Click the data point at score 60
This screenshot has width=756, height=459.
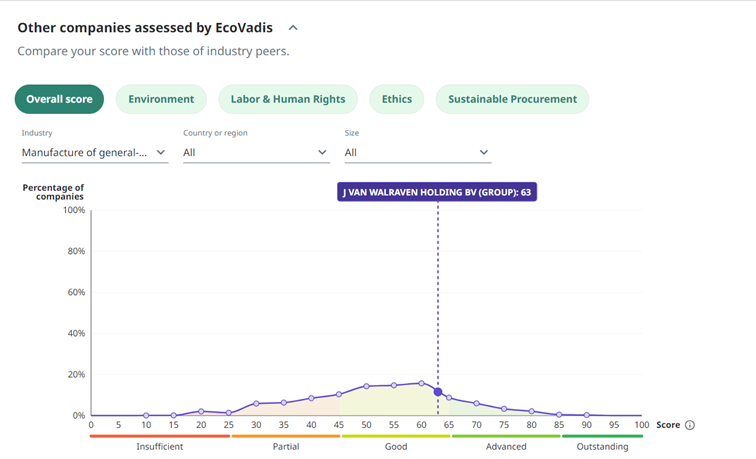(422, 383)
